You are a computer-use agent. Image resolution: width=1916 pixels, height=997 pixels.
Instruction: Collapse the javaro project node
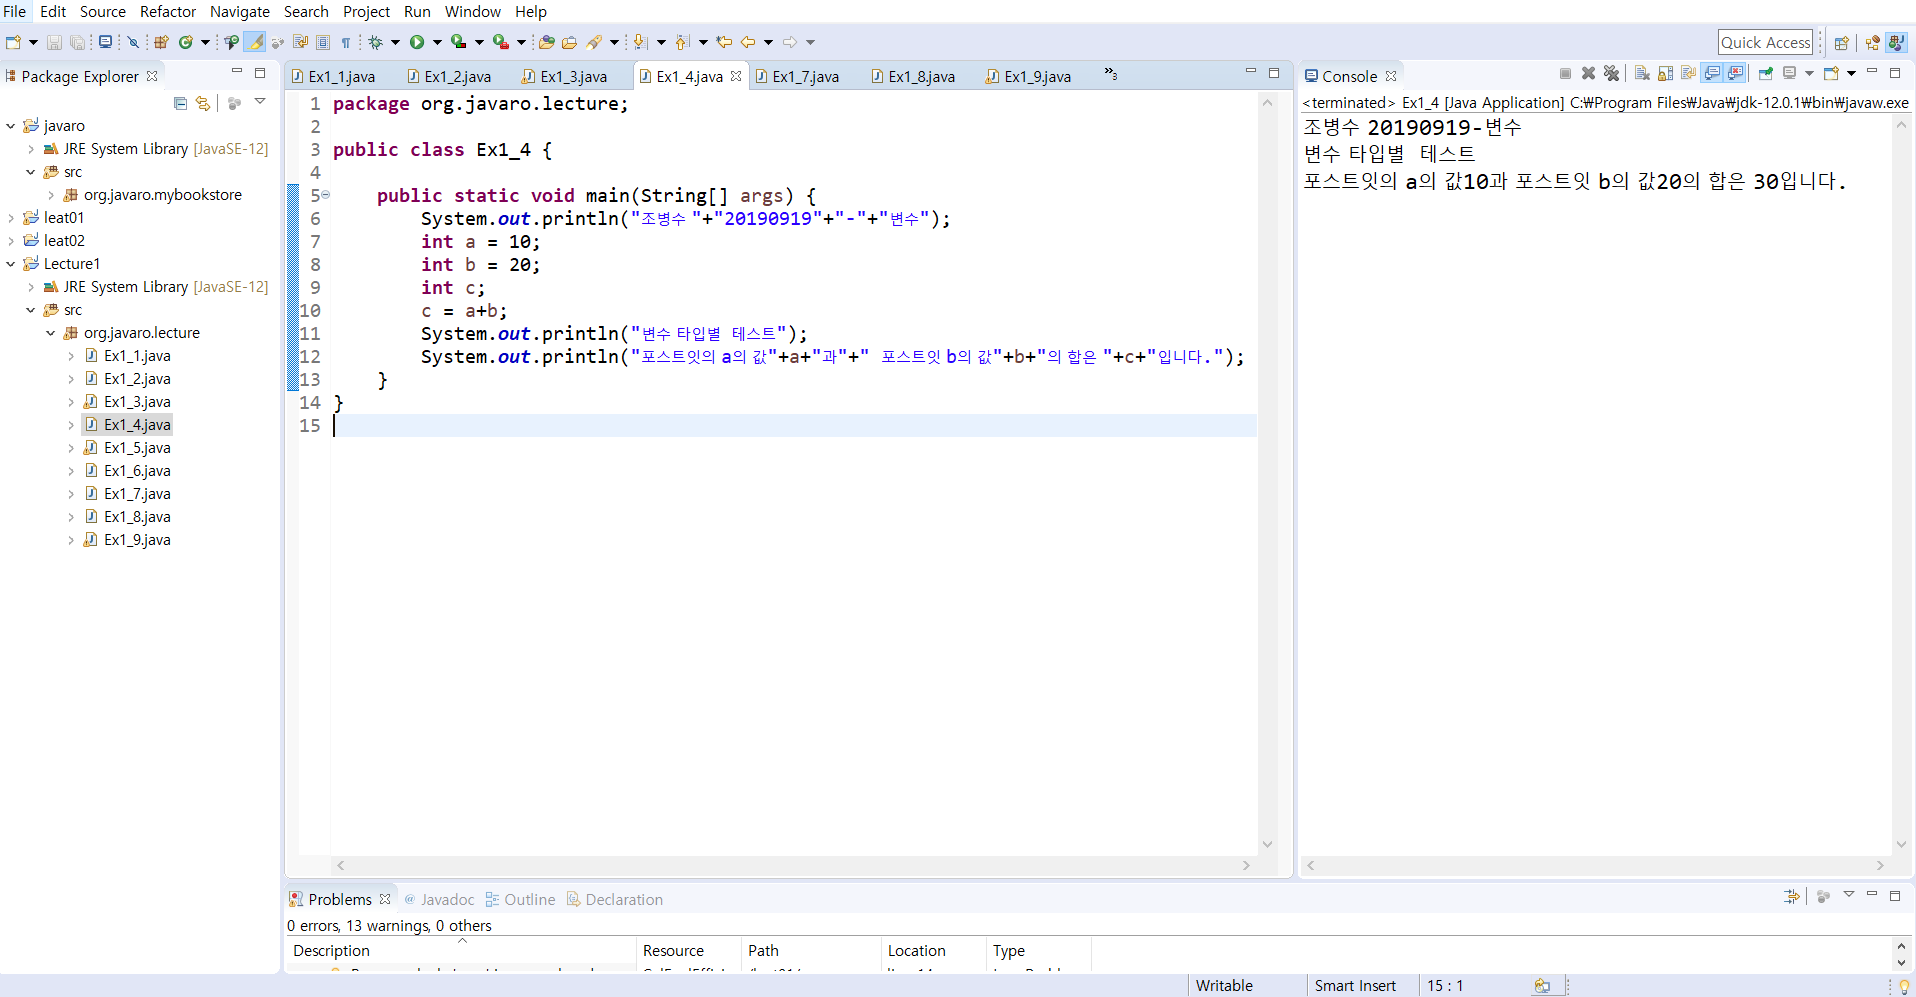(x=11, y=126)
